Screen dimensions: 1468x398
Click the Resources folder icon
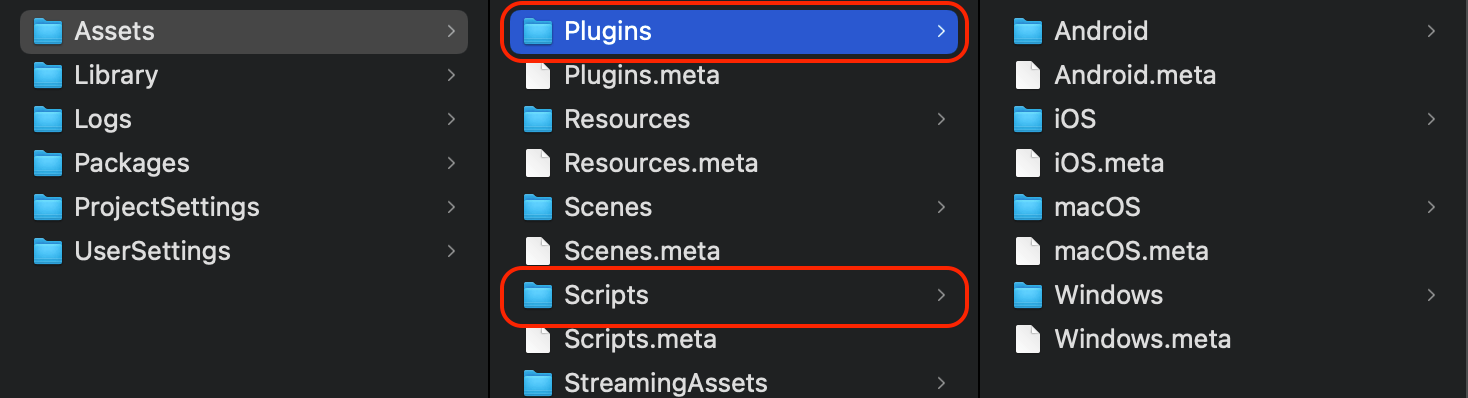click(x=538, y=119)
